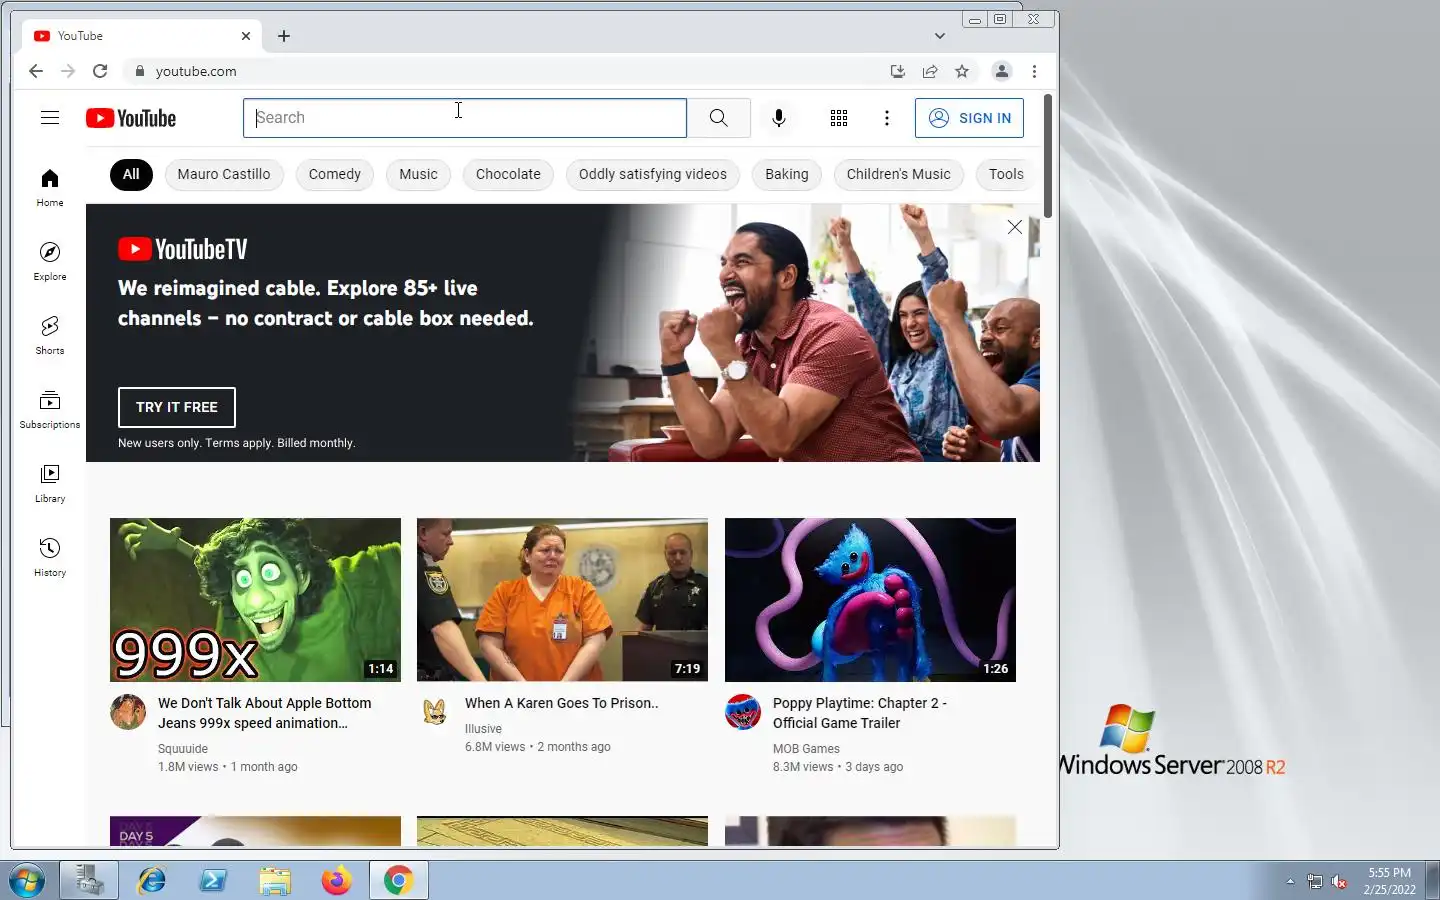This screenshot has width=1440, height=900.
Task: Open Chrome three-dot menu
Action: (x=1034, y=71)
